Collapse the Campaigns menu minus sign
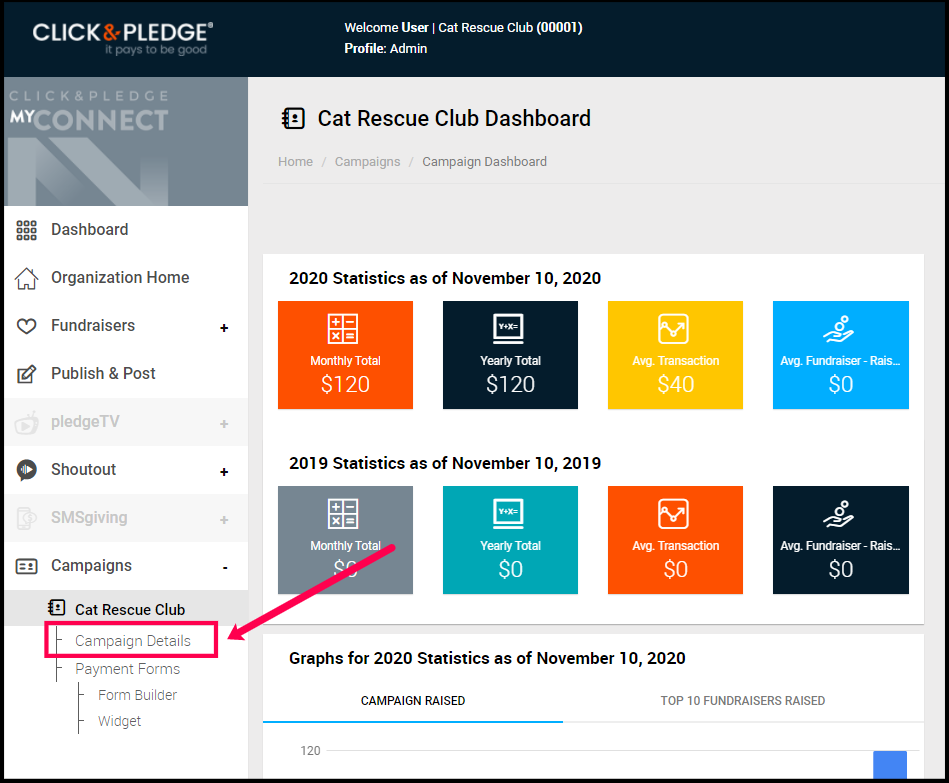Screen dimensions: 949x783 [x=225, y=568]
